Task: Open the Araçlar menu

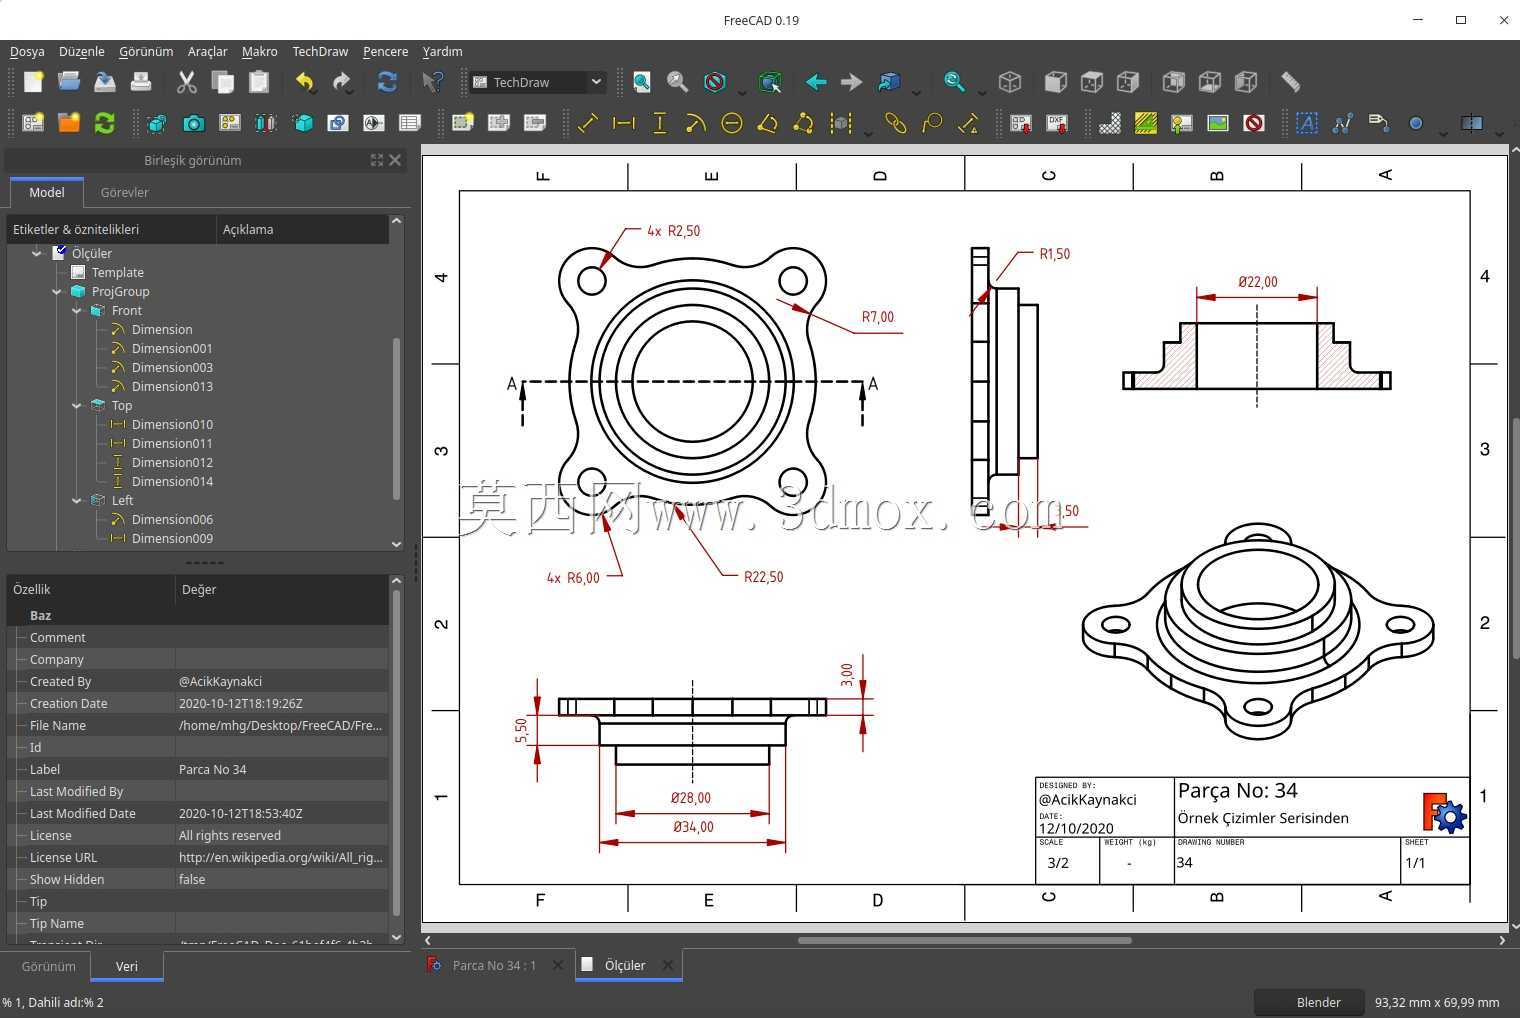Action: click(x=208, y=51)
